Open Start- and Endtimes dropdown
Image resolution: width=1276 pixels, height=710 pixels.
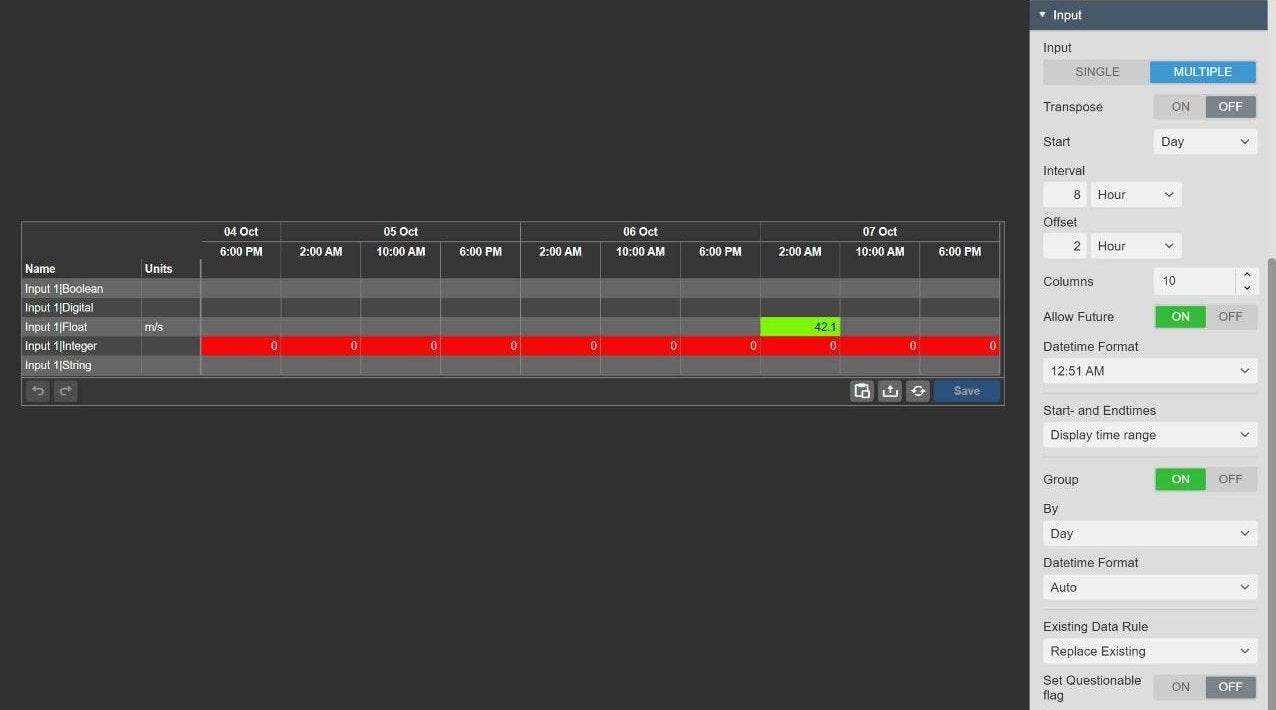[1150, 435]
